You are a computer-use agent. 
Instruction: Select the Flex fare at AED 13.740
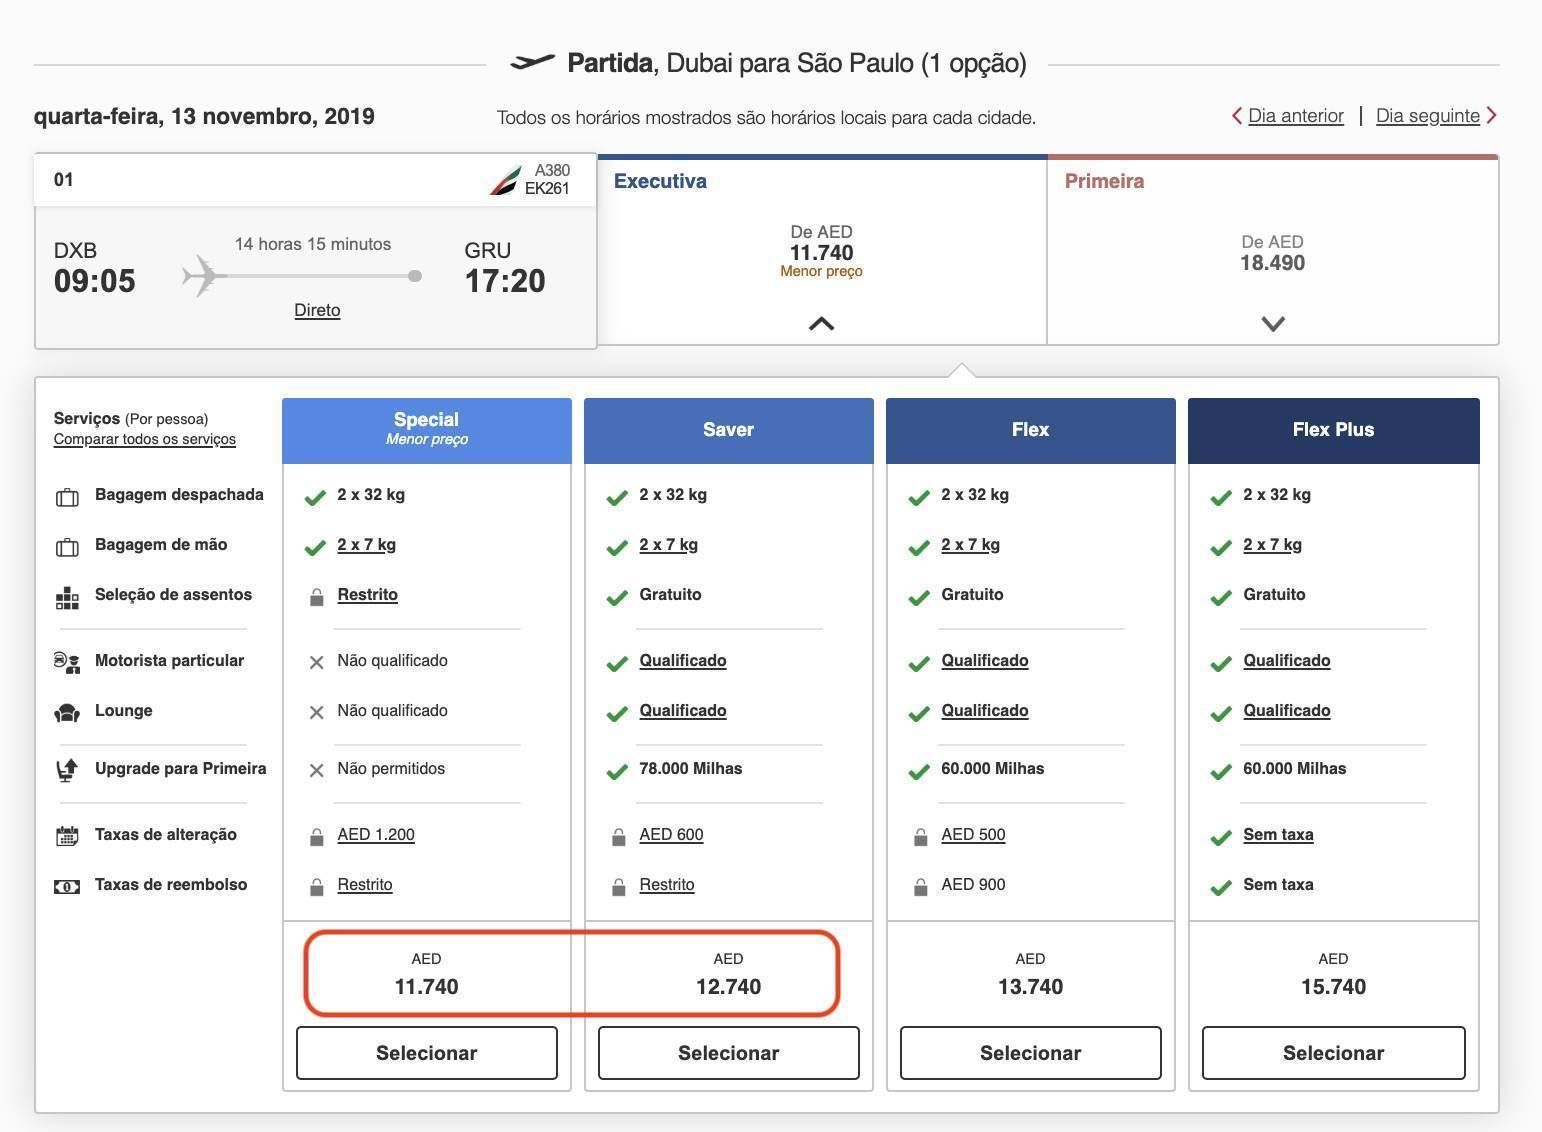(x=1030, y=1053)
